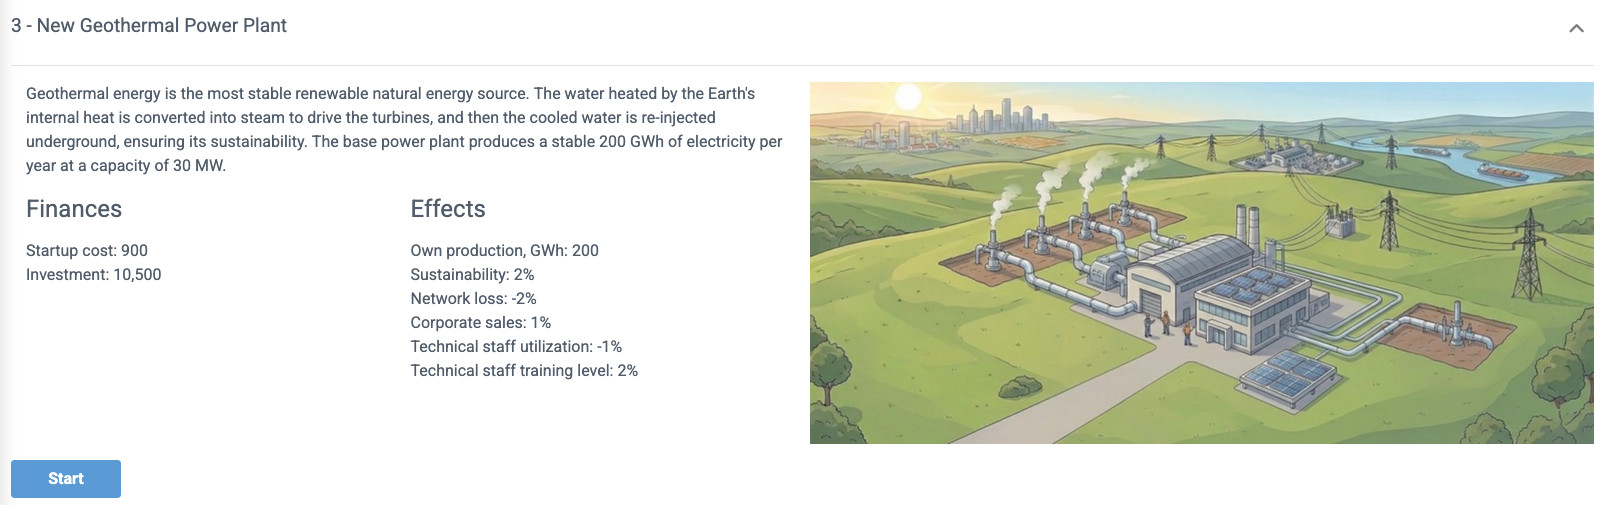The height and width of the screenshot is (505, 1605).
Task: Click the Own production, GWh: 200 entry
Action: click(505, 251)
